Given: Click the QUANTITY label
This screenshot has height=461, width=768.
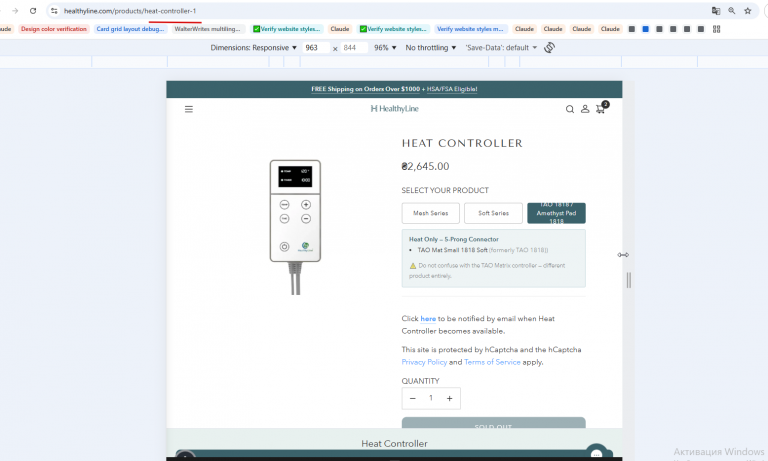Looking at the screenshot, I should [x=420, y=381].
